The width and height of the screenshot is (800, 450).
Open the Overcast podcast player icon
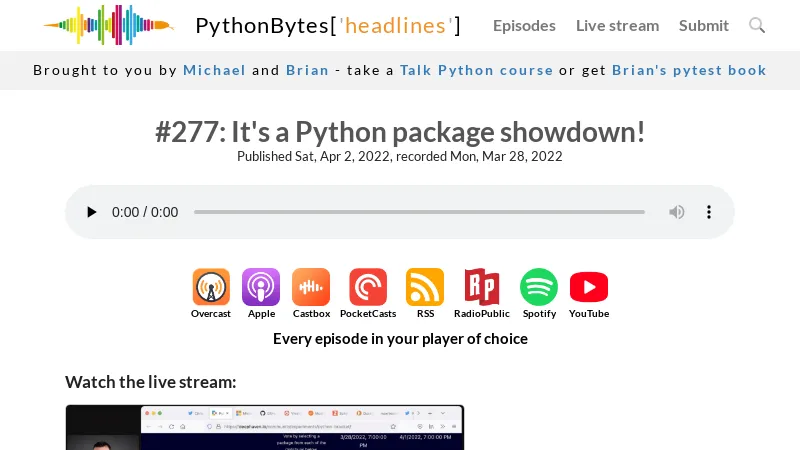pos(211,287)
